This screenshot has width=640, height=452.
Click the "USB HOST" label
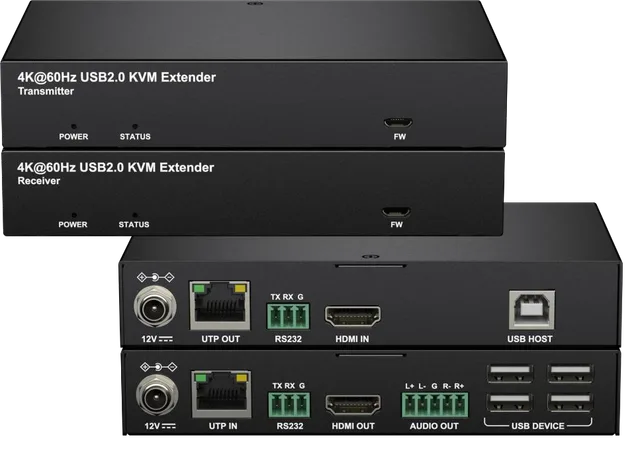click(530, 339)
